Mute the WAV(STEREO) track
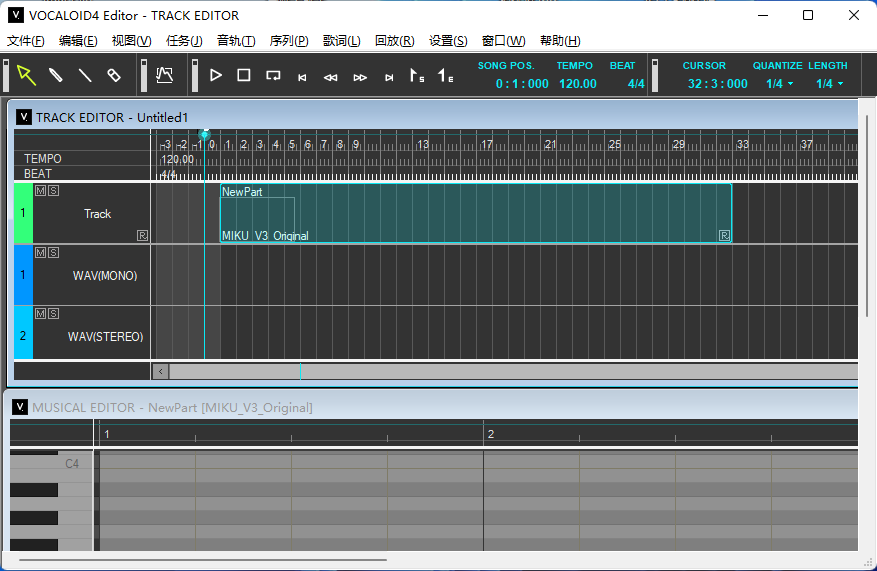 point(40,314)
